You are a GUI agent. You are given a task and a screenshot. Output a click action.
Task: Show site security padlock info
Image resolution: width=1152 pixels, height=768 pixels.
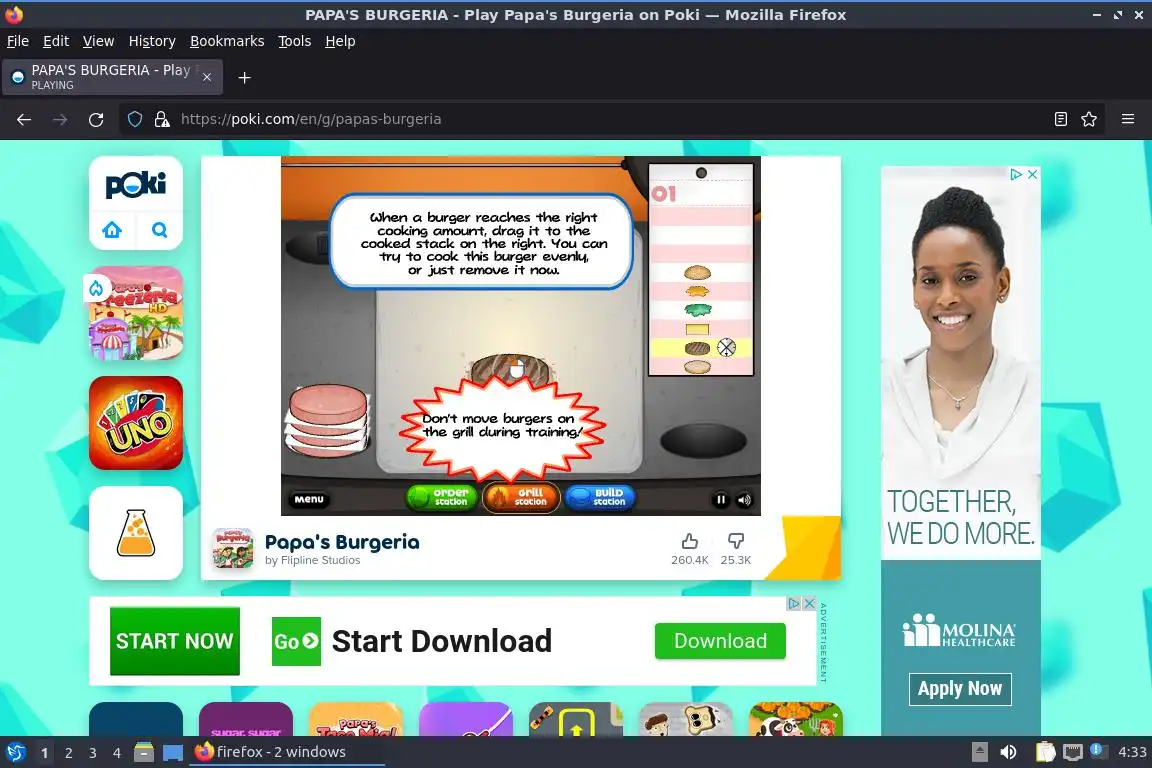[x=162, y=119]
